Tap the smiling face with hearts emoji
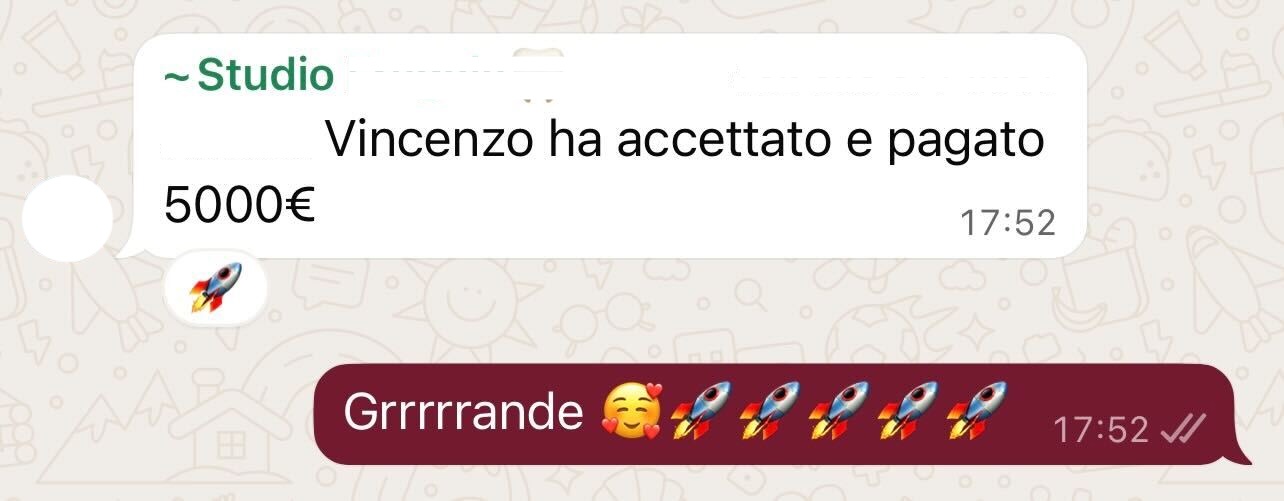This screenshot has height=501, width=1284. (631, 413)
